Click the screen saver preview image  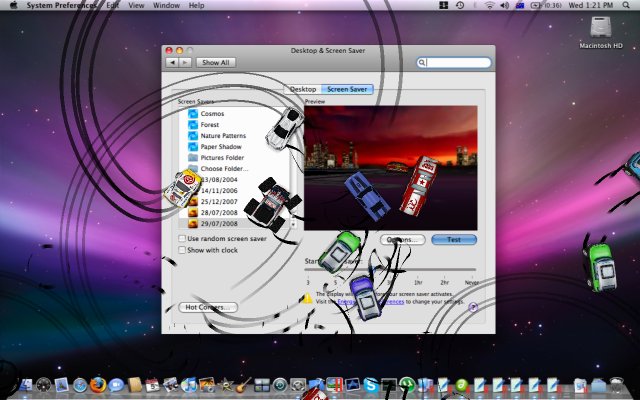tap(391, 168)
